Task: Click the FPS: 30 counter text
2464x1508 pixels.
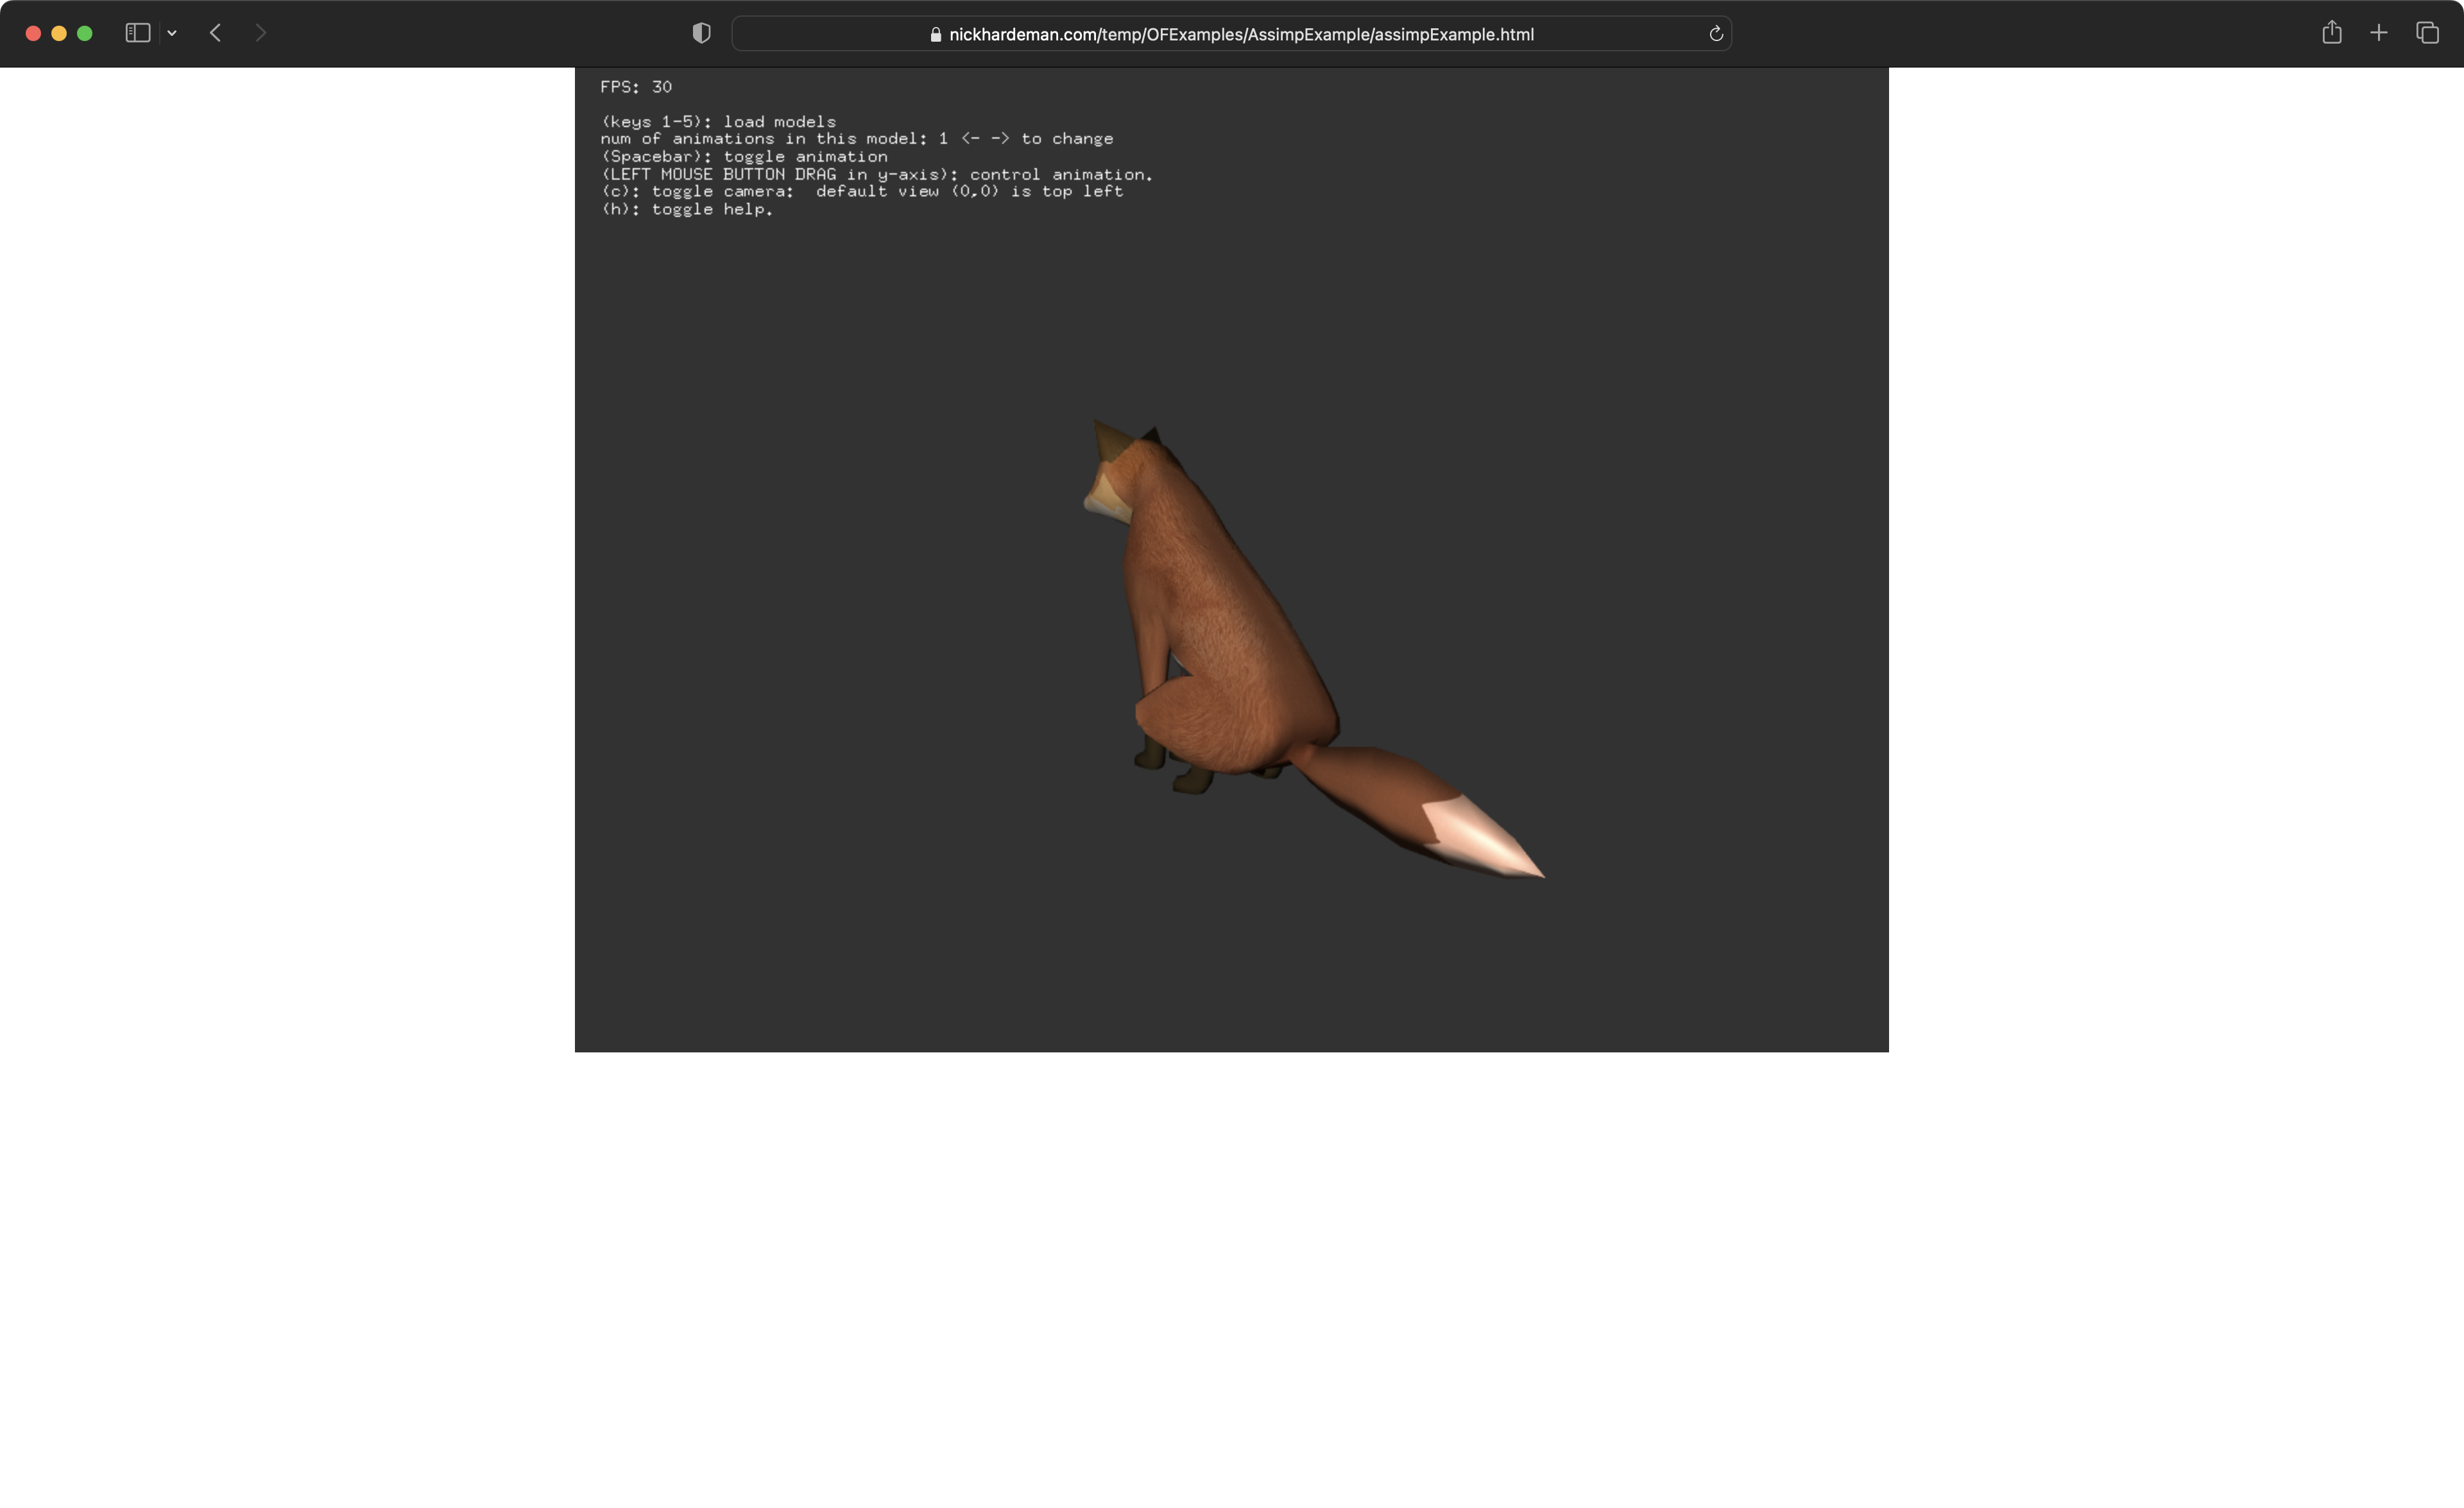Action: (x=636, y=87)
